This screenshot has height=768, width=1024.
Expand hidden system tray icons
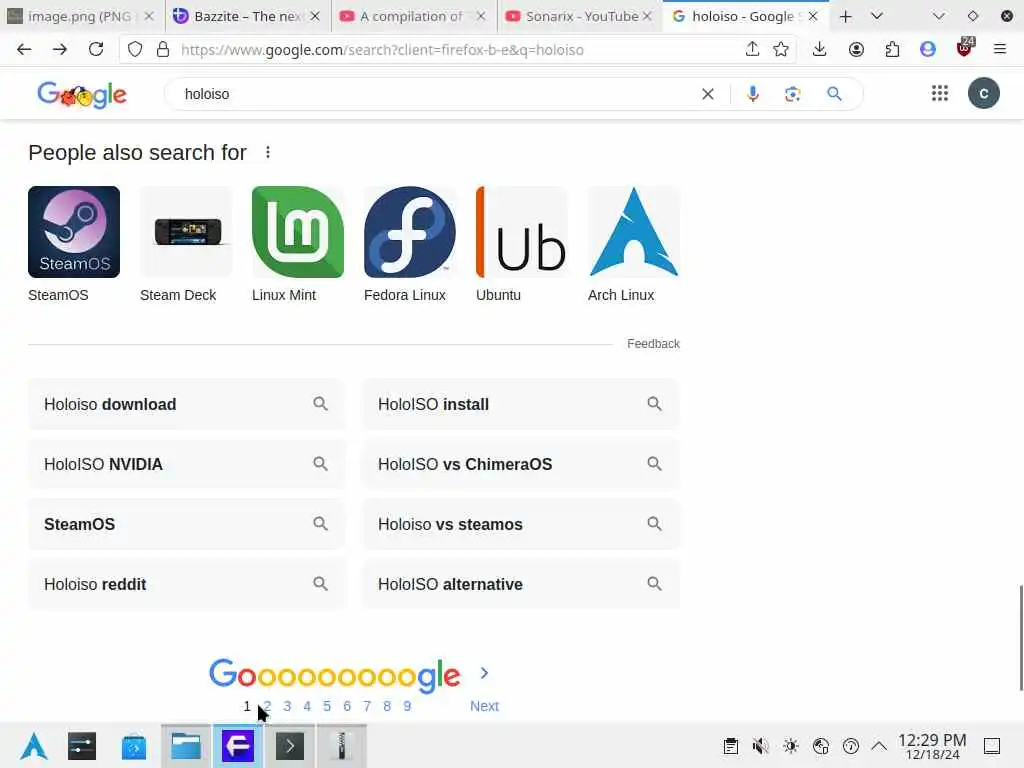click(x=879, y=746)
